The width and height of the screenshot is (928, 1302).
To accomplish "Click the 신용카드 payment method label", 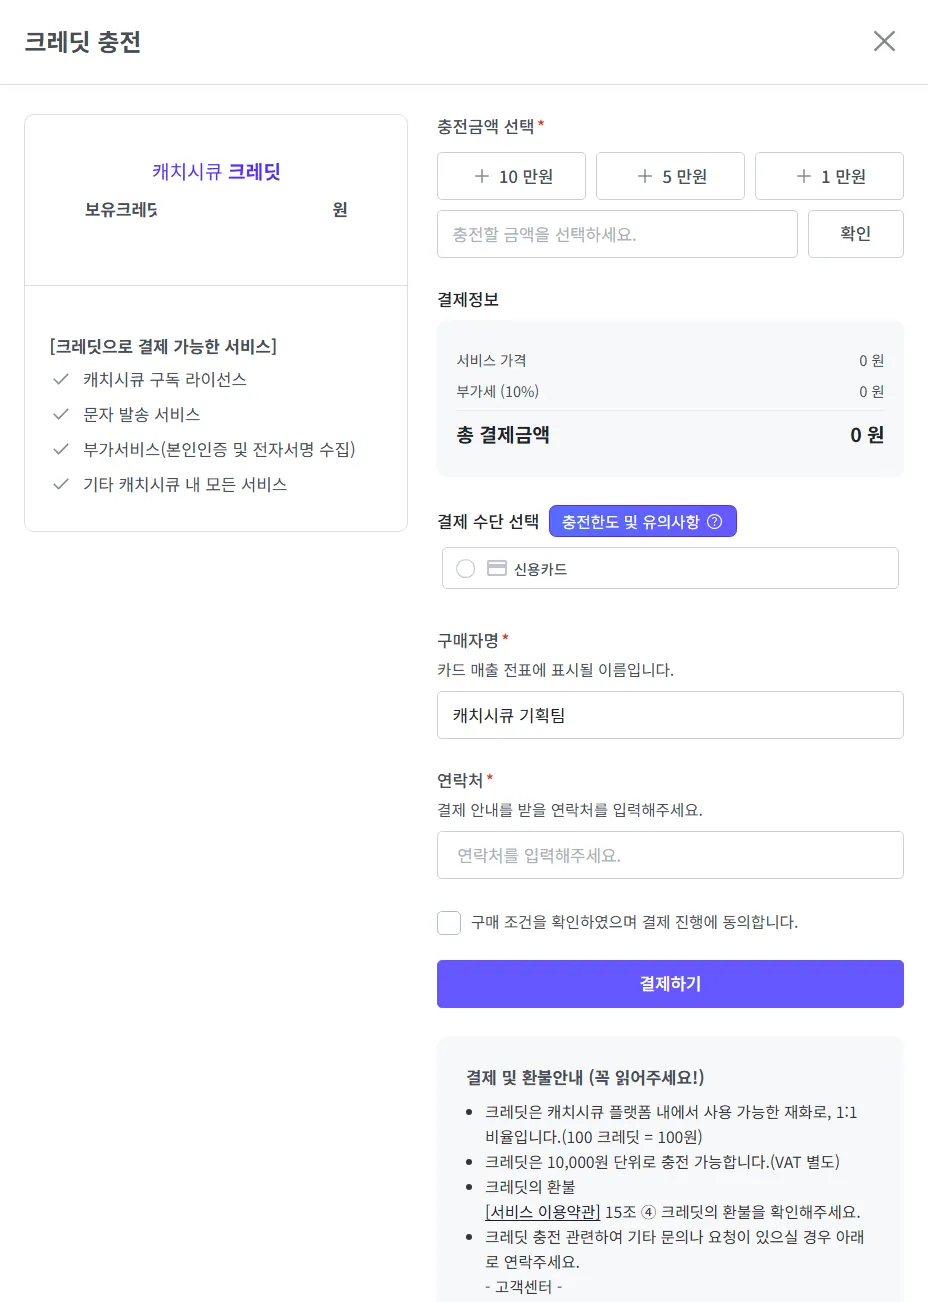I will (540, 569).
